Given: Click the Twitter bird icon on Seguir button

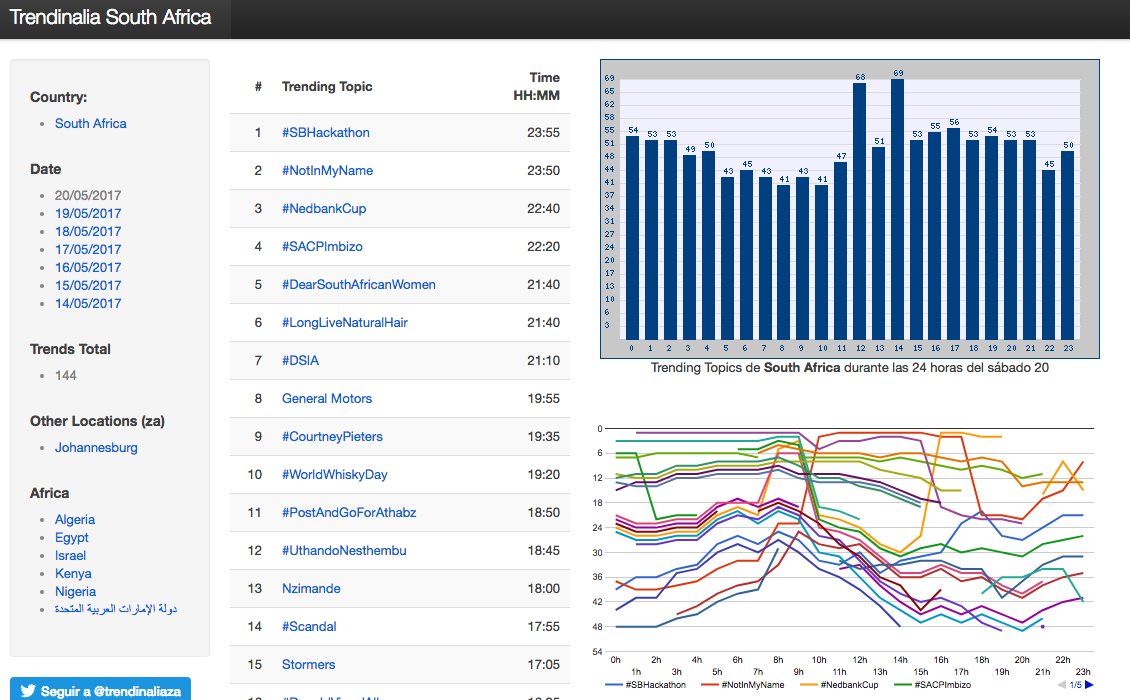Looking at the screenshot, I should [x=27, y=691].
